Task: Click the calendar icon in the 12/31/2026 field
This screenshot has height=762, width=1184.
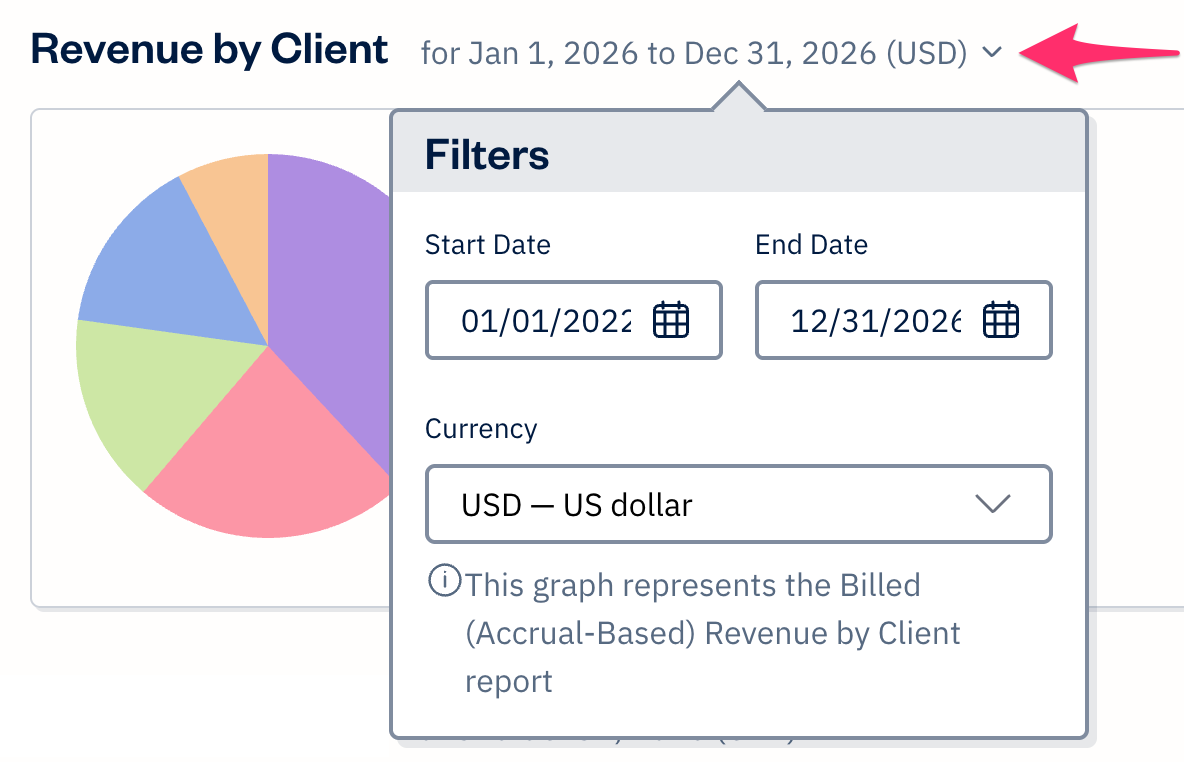Action: coord(1002,320)
